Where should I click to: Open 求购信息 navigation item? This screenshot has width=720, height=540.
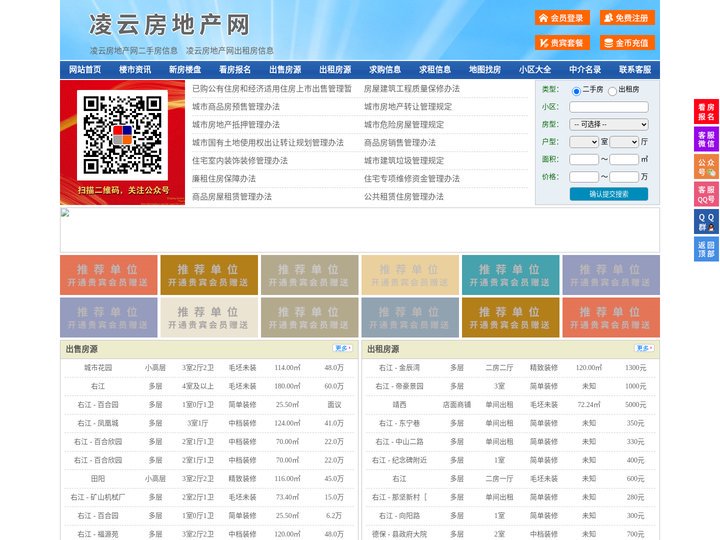(385, 70)
